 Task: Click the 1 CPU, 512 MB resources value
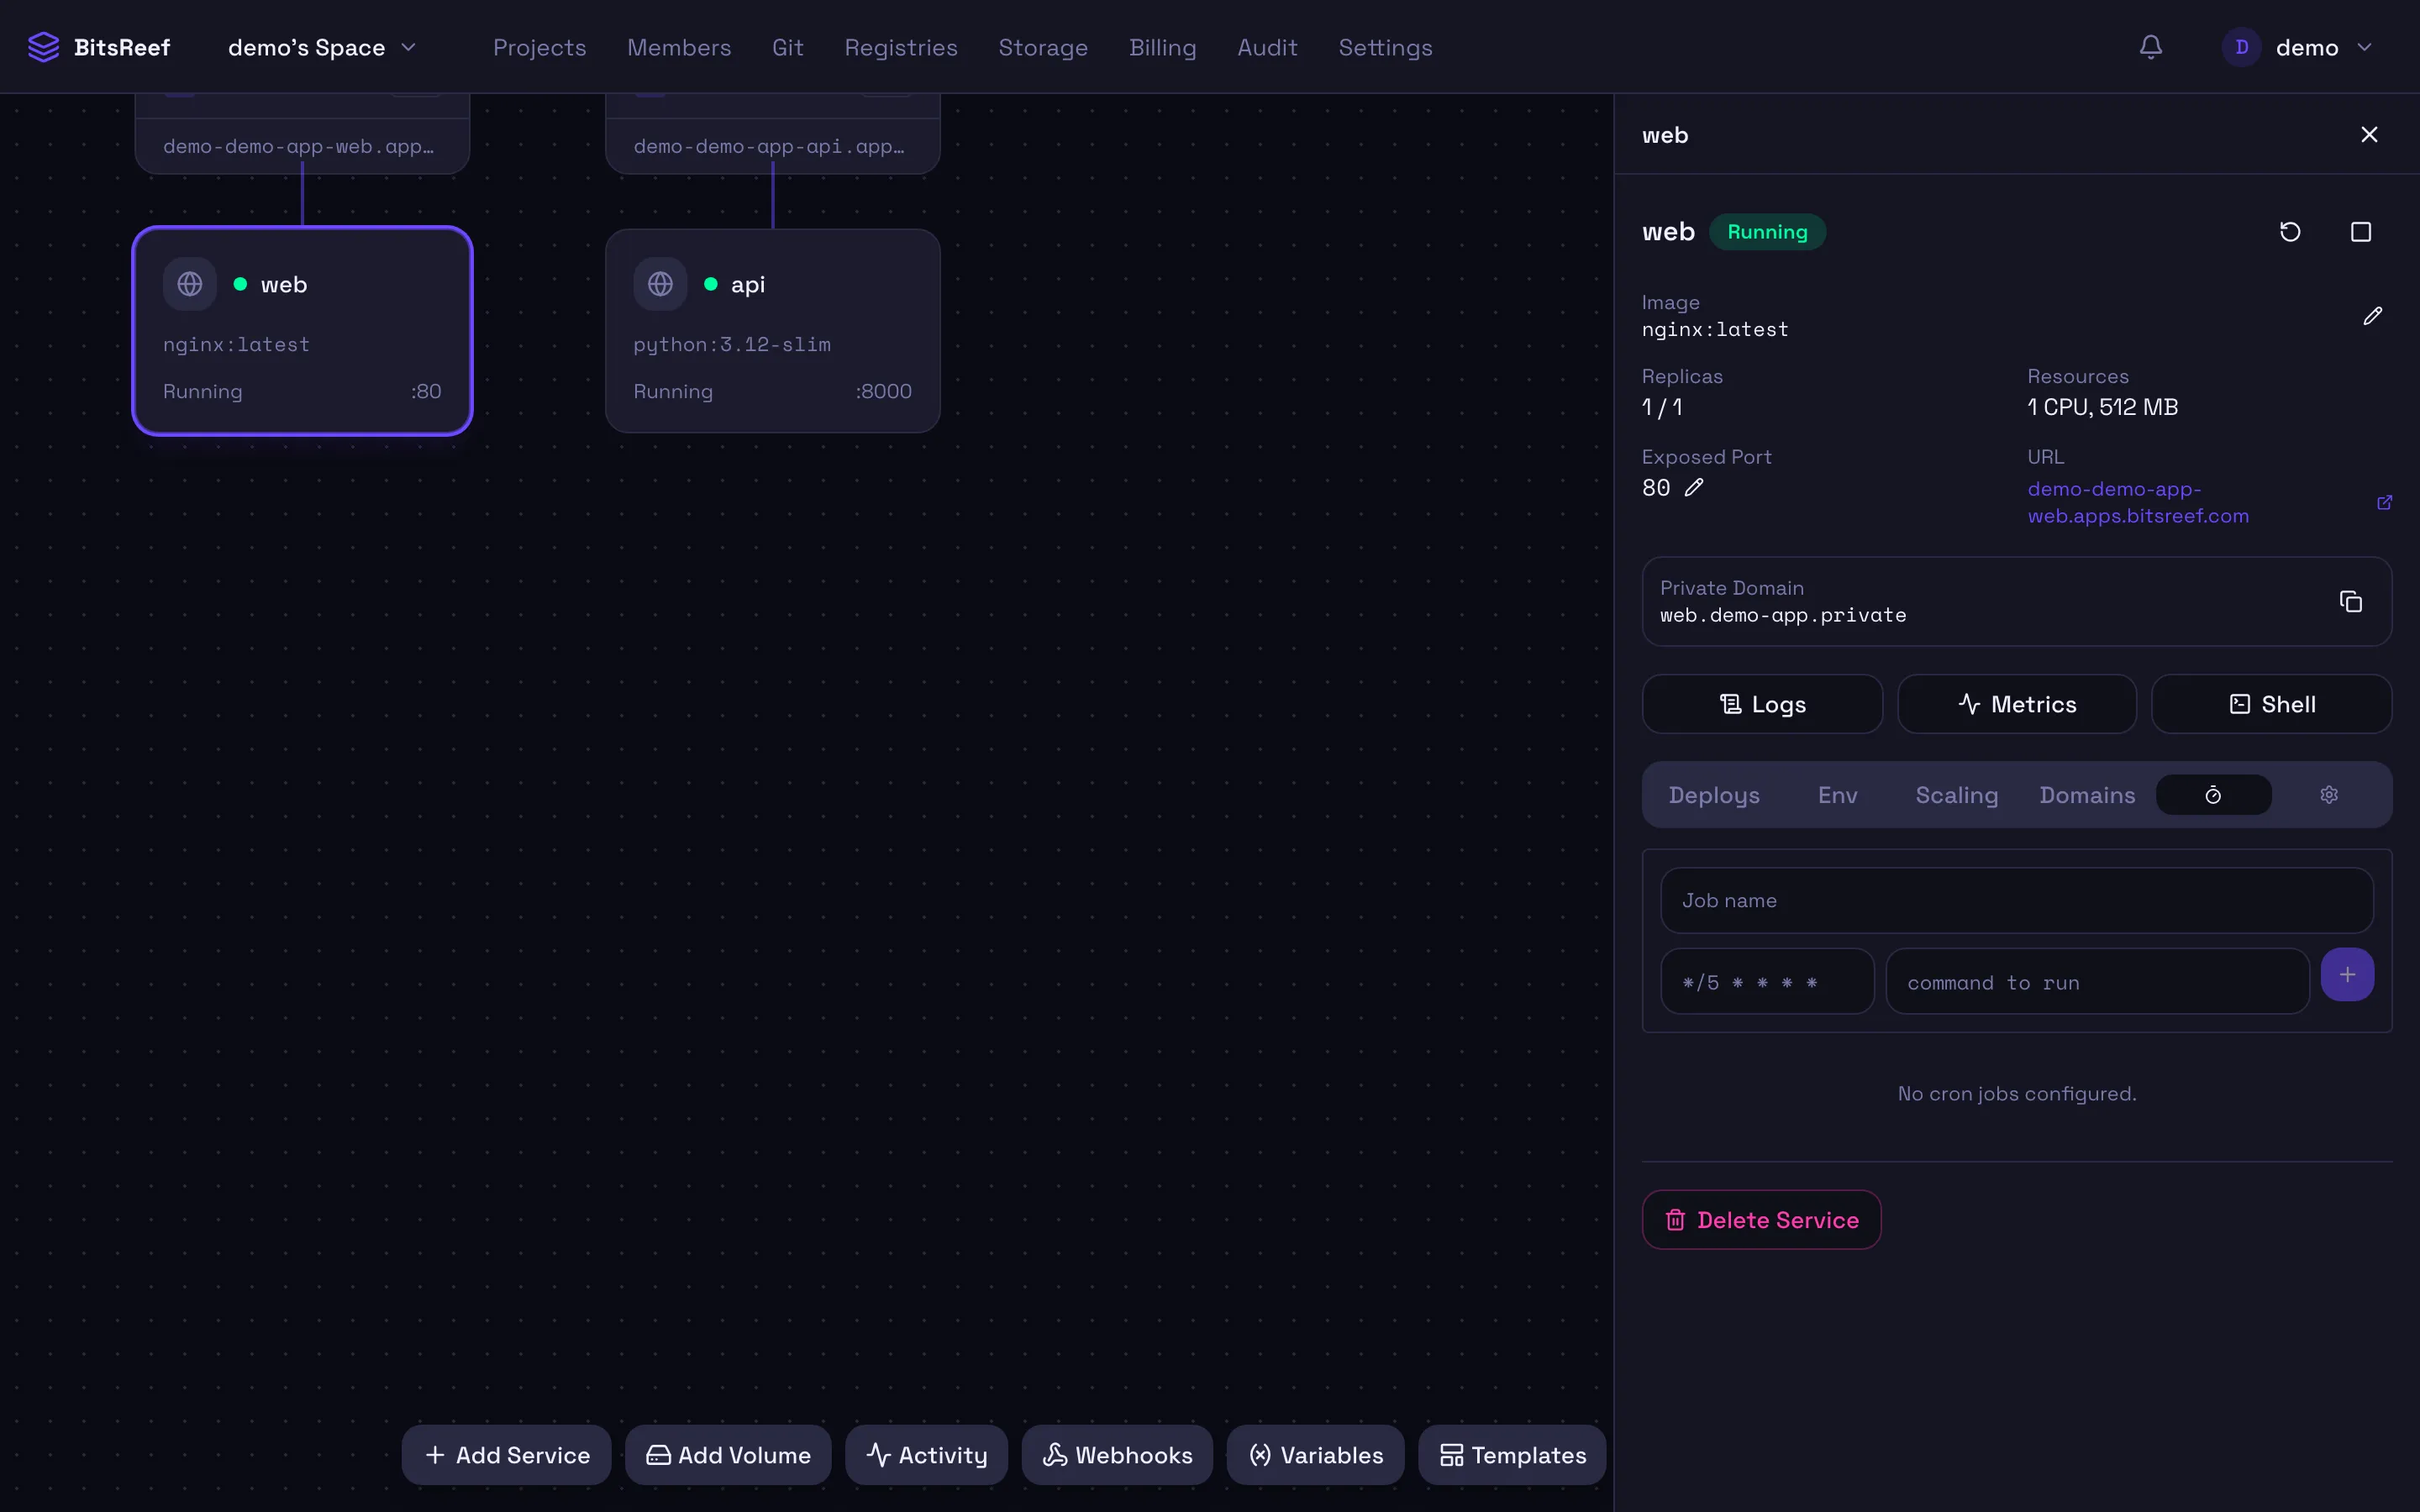point(2102,407)
